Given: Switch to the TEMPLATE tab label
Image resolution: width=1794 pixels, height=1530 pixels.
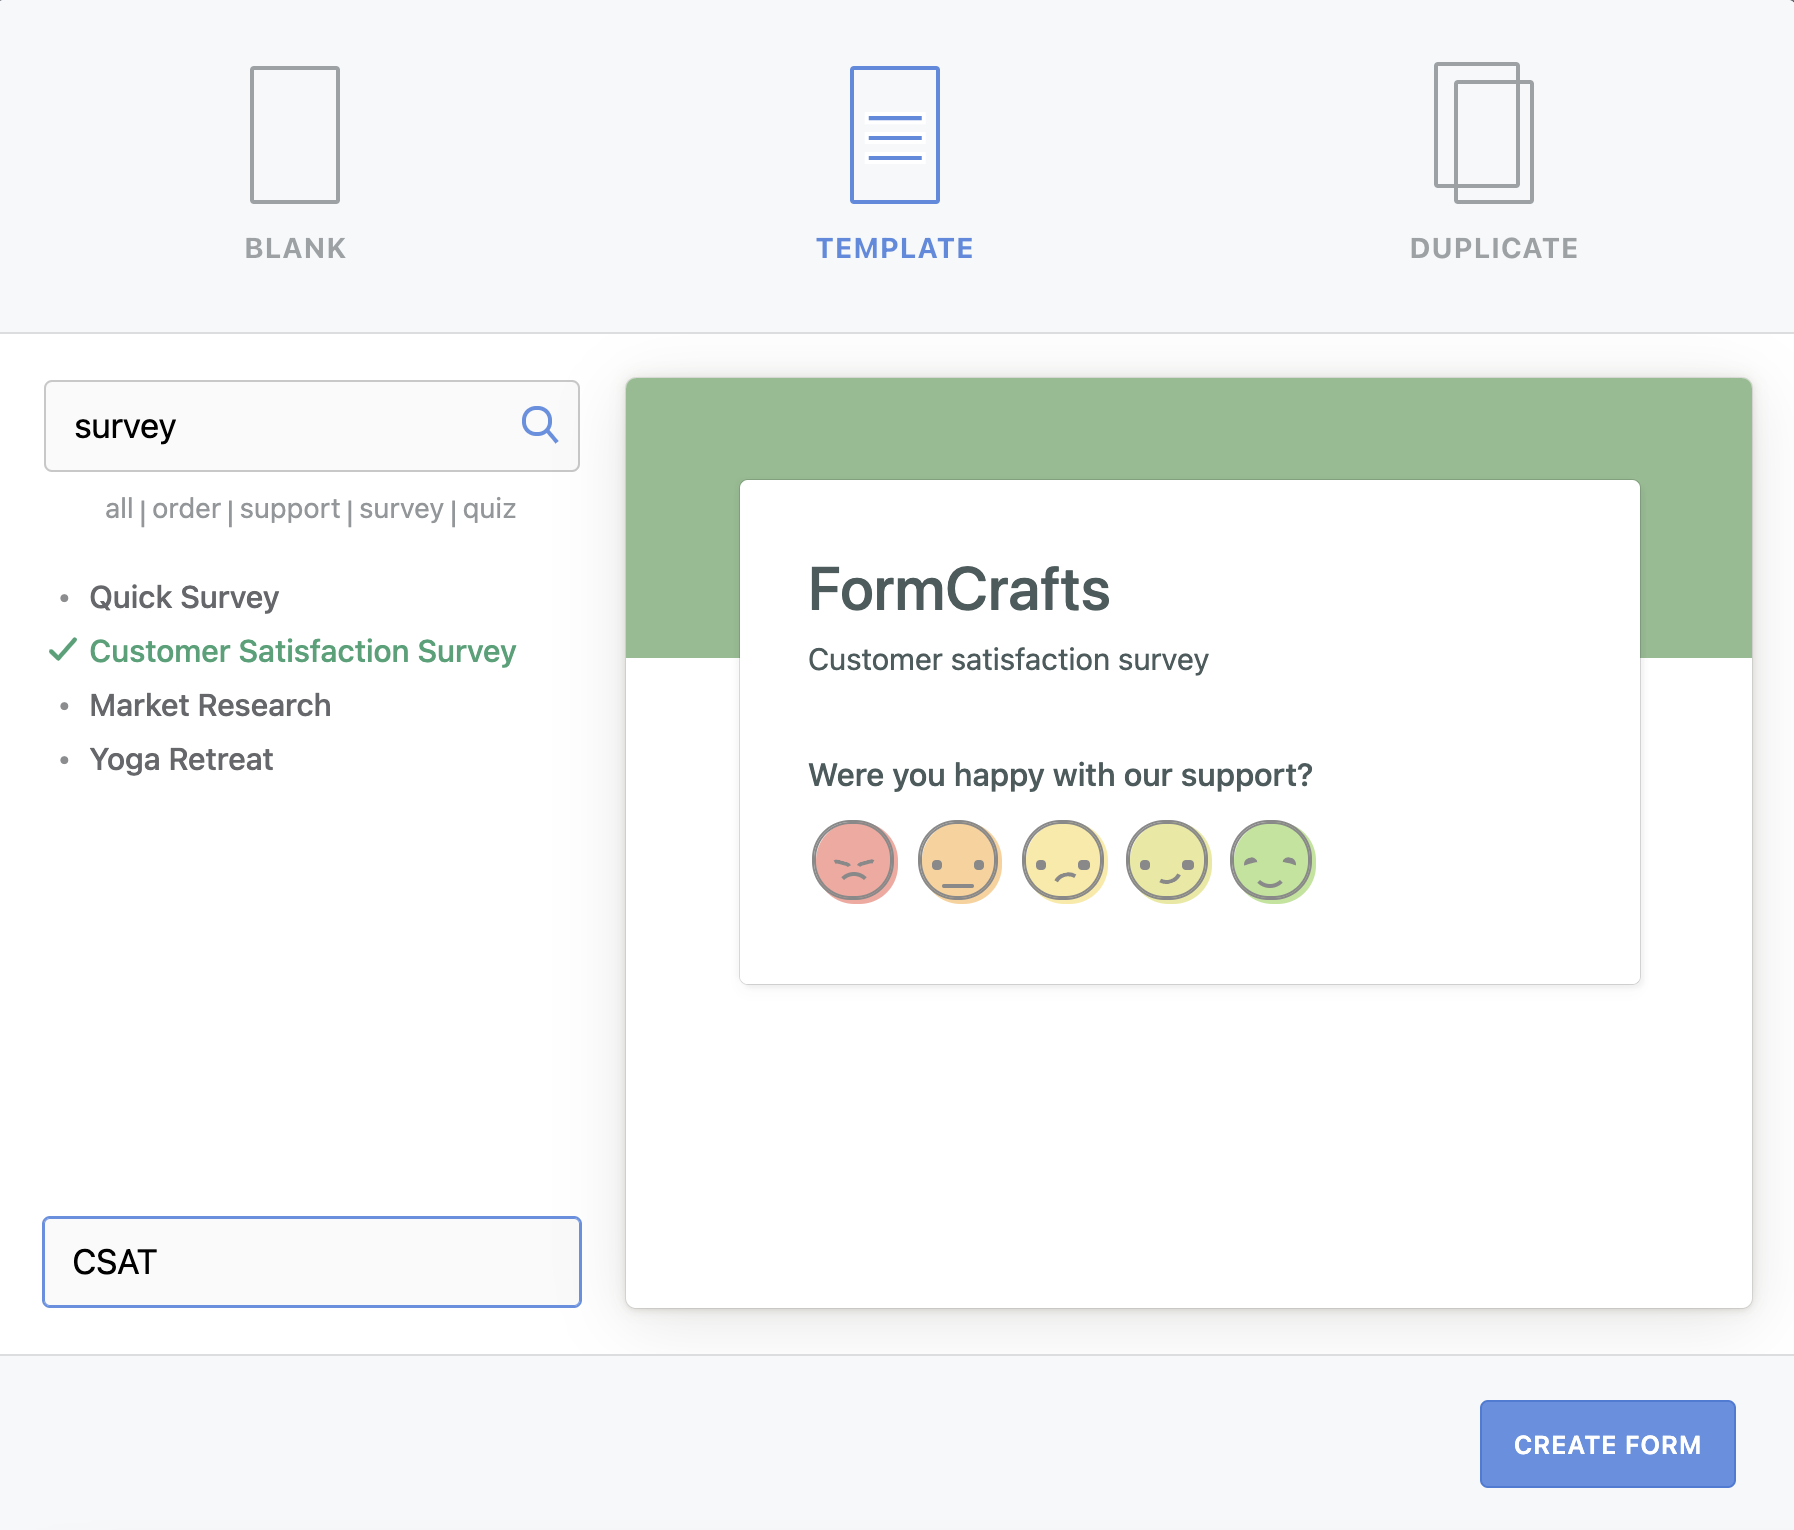Looking at the screenshot, I should [x=895, y=248].
